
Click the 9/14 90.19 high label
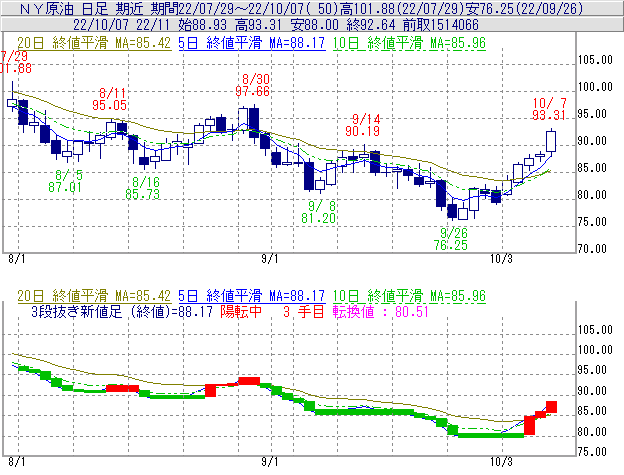click(x=363, y=125)
